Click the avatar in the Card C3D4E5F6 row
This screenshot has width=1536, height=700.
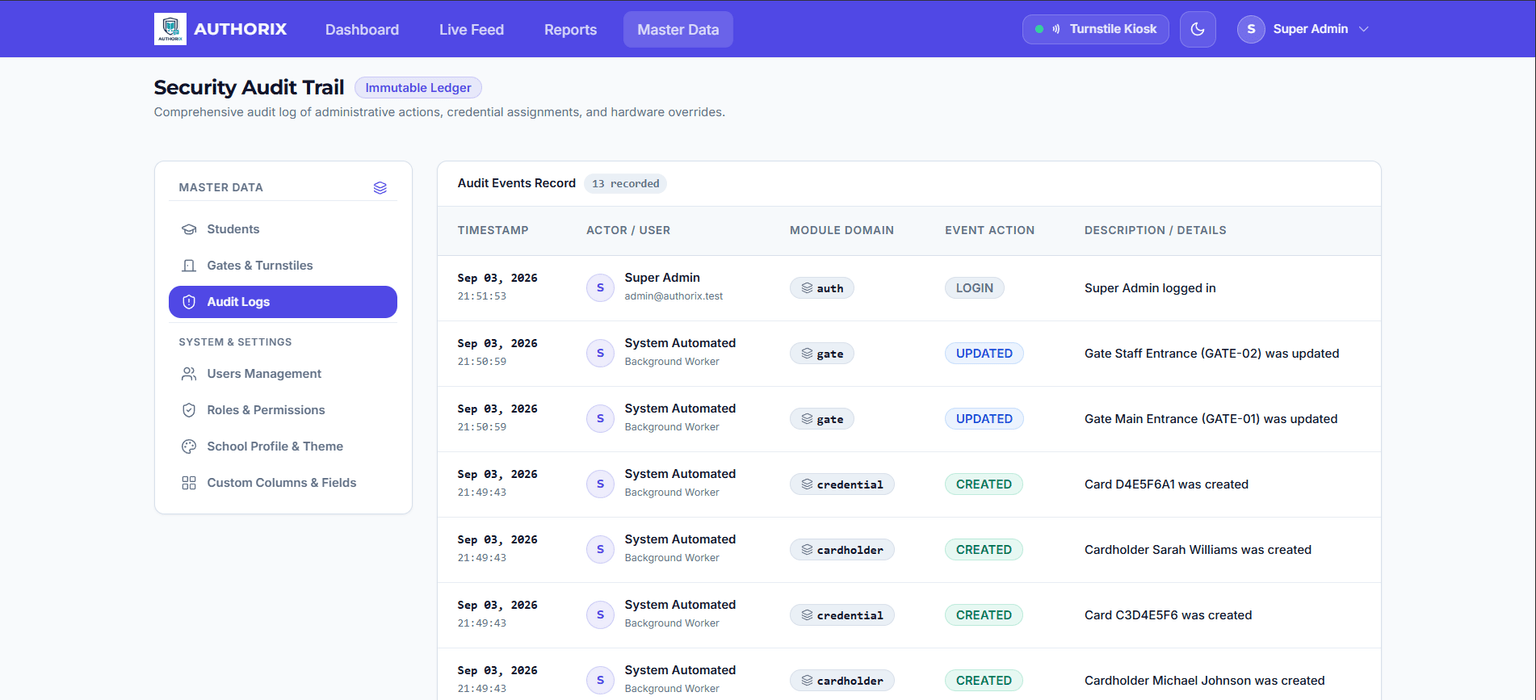[x=600, y=615]
